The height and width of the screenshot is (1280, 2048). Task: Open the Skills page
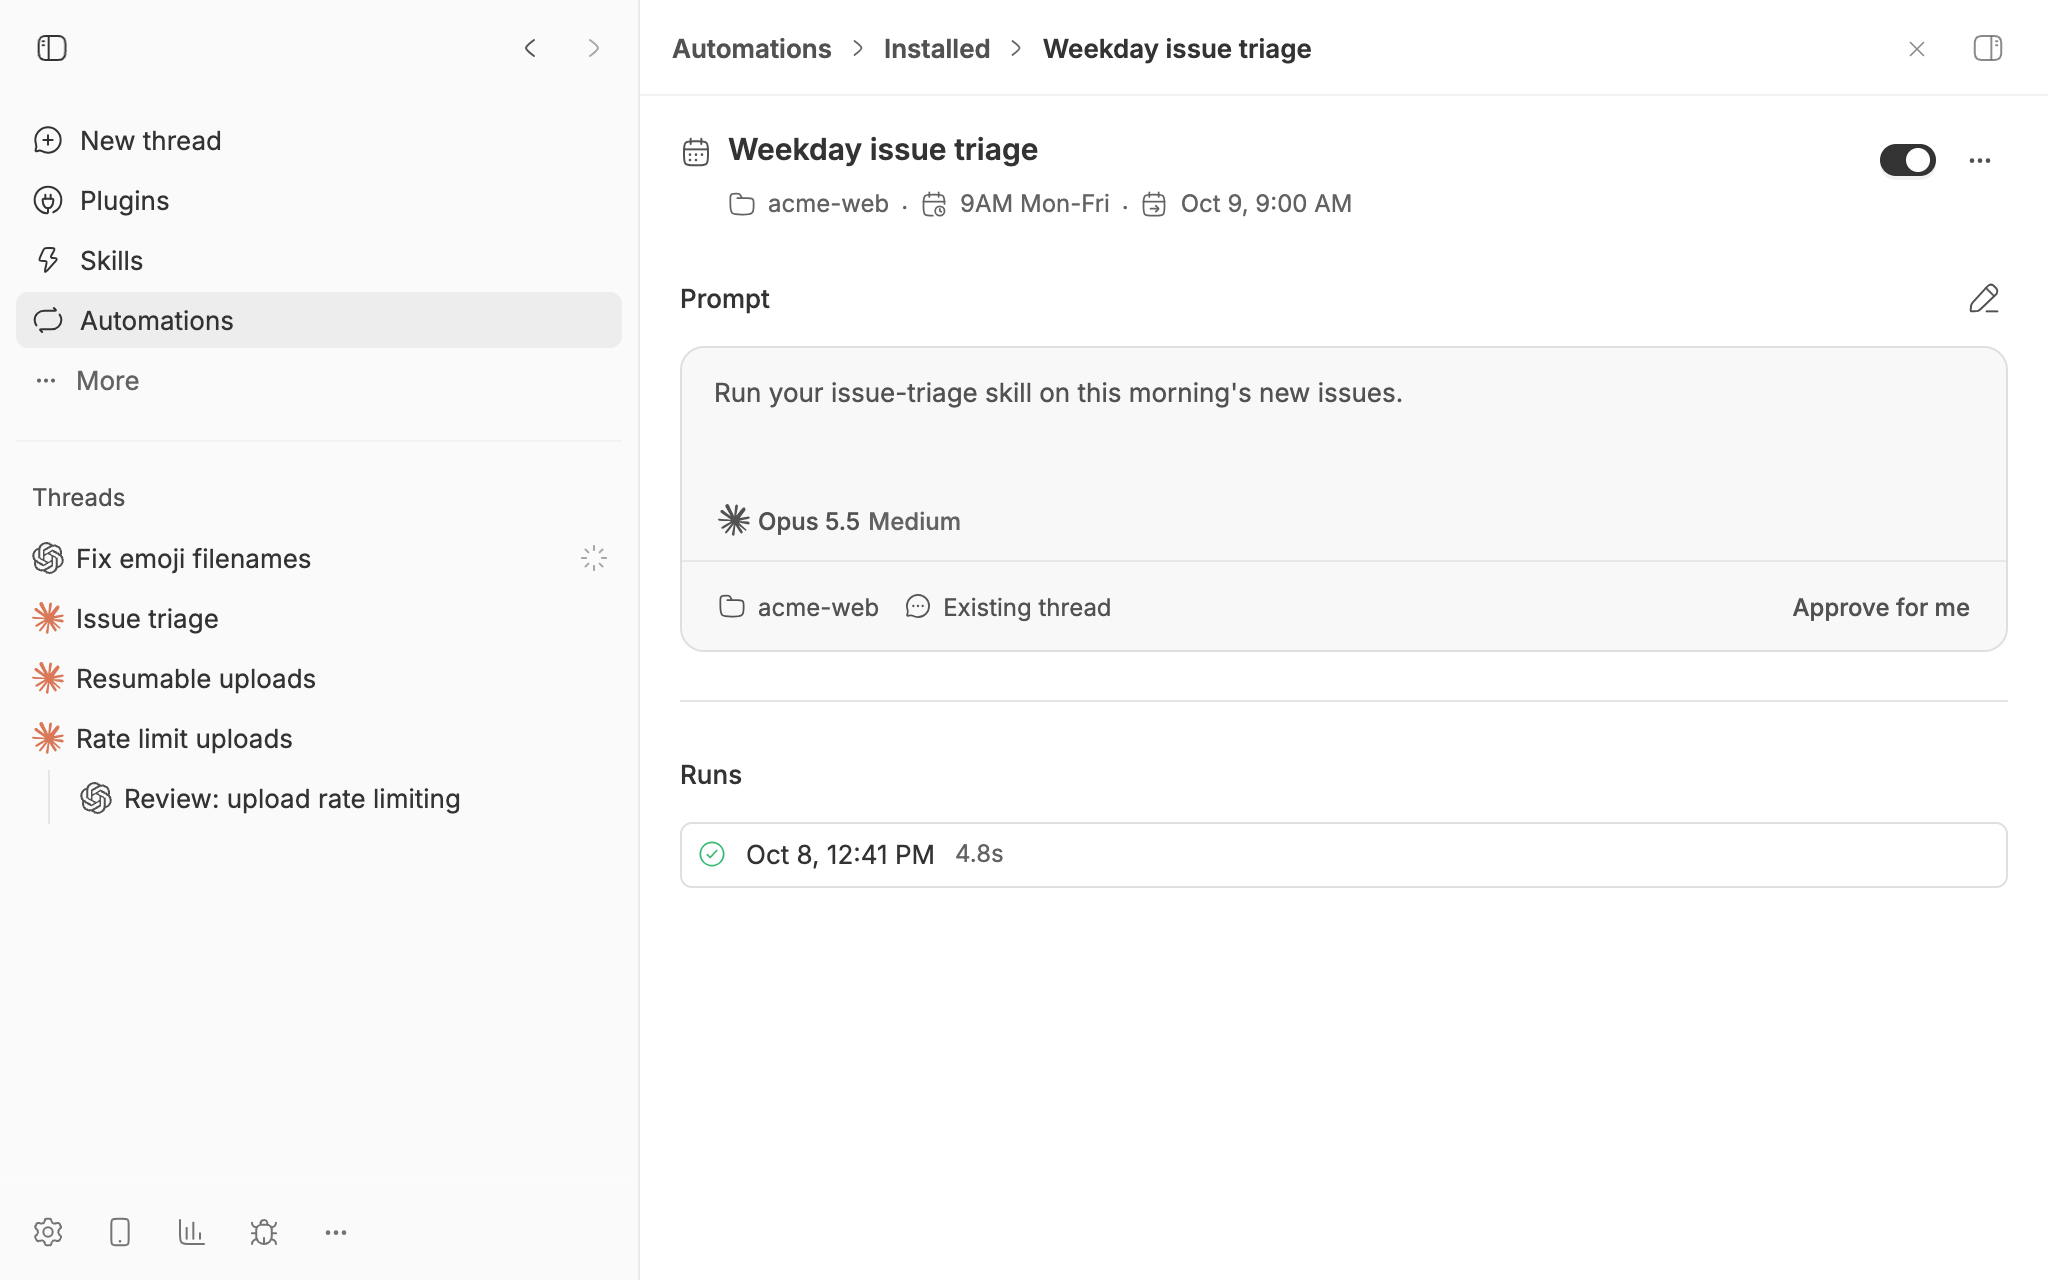tap(319, 260)
